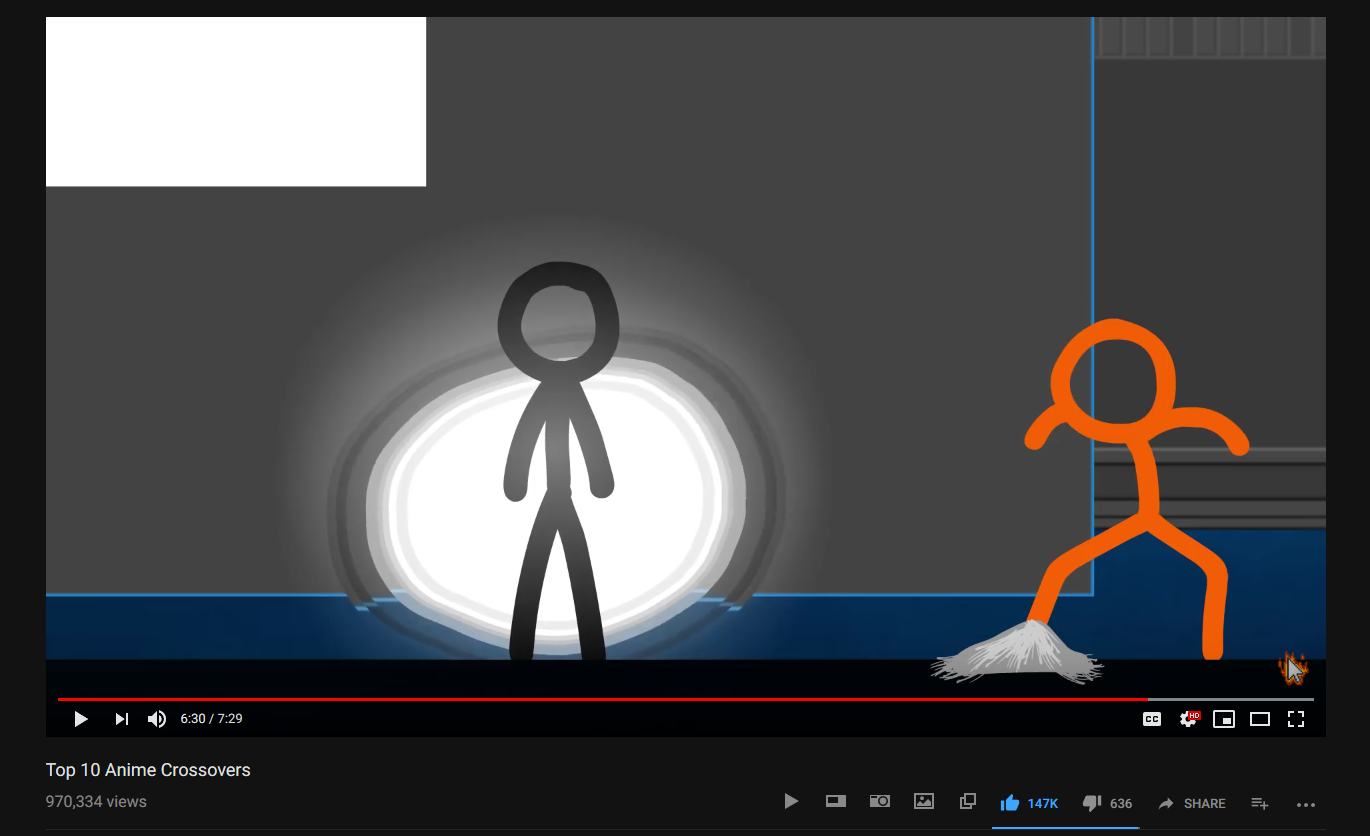Click the white box on the video
Viewport: 1370px width, 836px height.
coord(236,102)
